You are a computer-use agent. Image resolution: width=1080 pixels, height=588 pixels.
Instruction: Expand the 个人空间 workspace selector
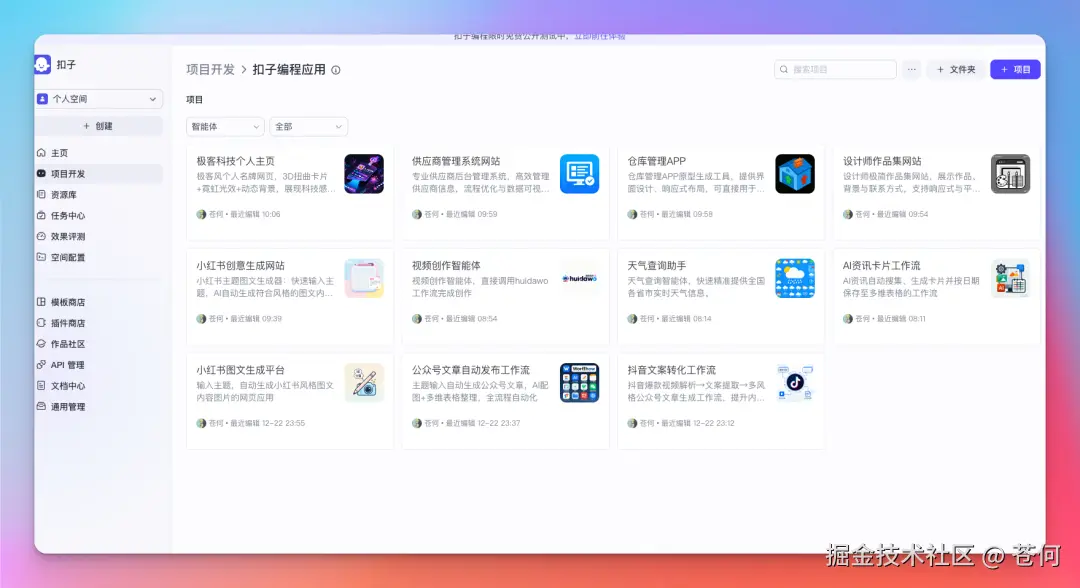(98, 98)
